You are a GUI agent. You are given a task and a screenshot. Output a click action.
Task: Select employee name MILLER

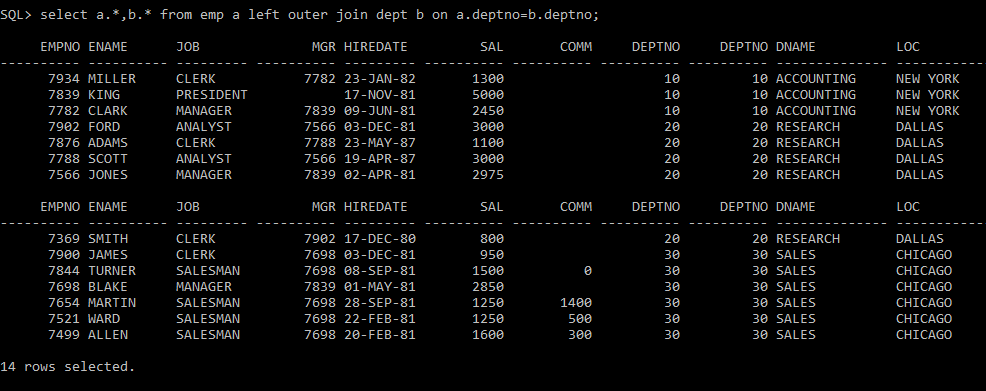click(x=112, y=79)
